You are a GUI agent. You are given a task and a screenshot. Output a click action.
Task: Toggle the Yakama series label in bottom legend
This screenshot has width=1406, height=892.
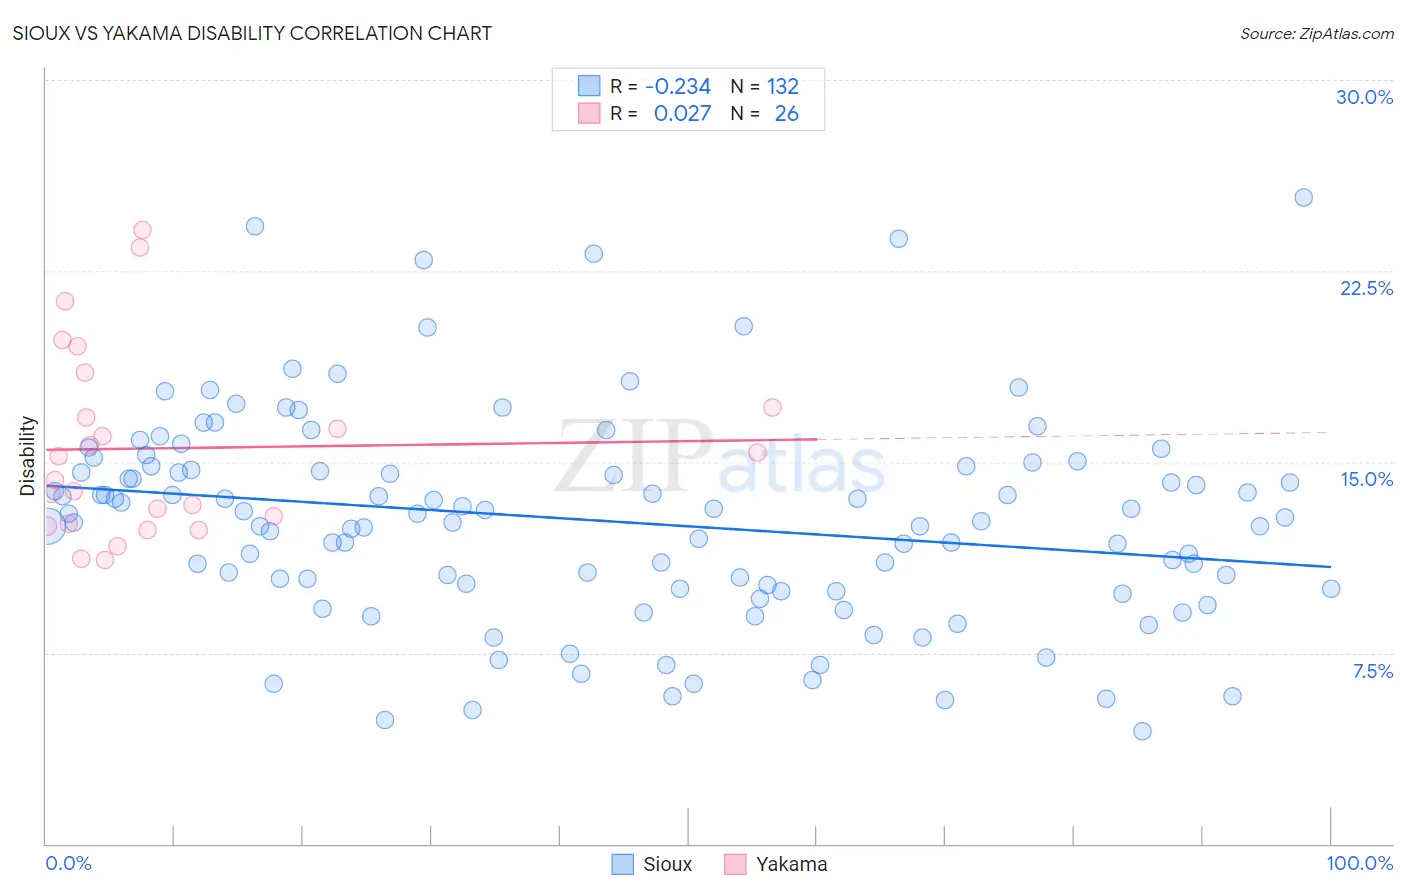click(792, 864)
